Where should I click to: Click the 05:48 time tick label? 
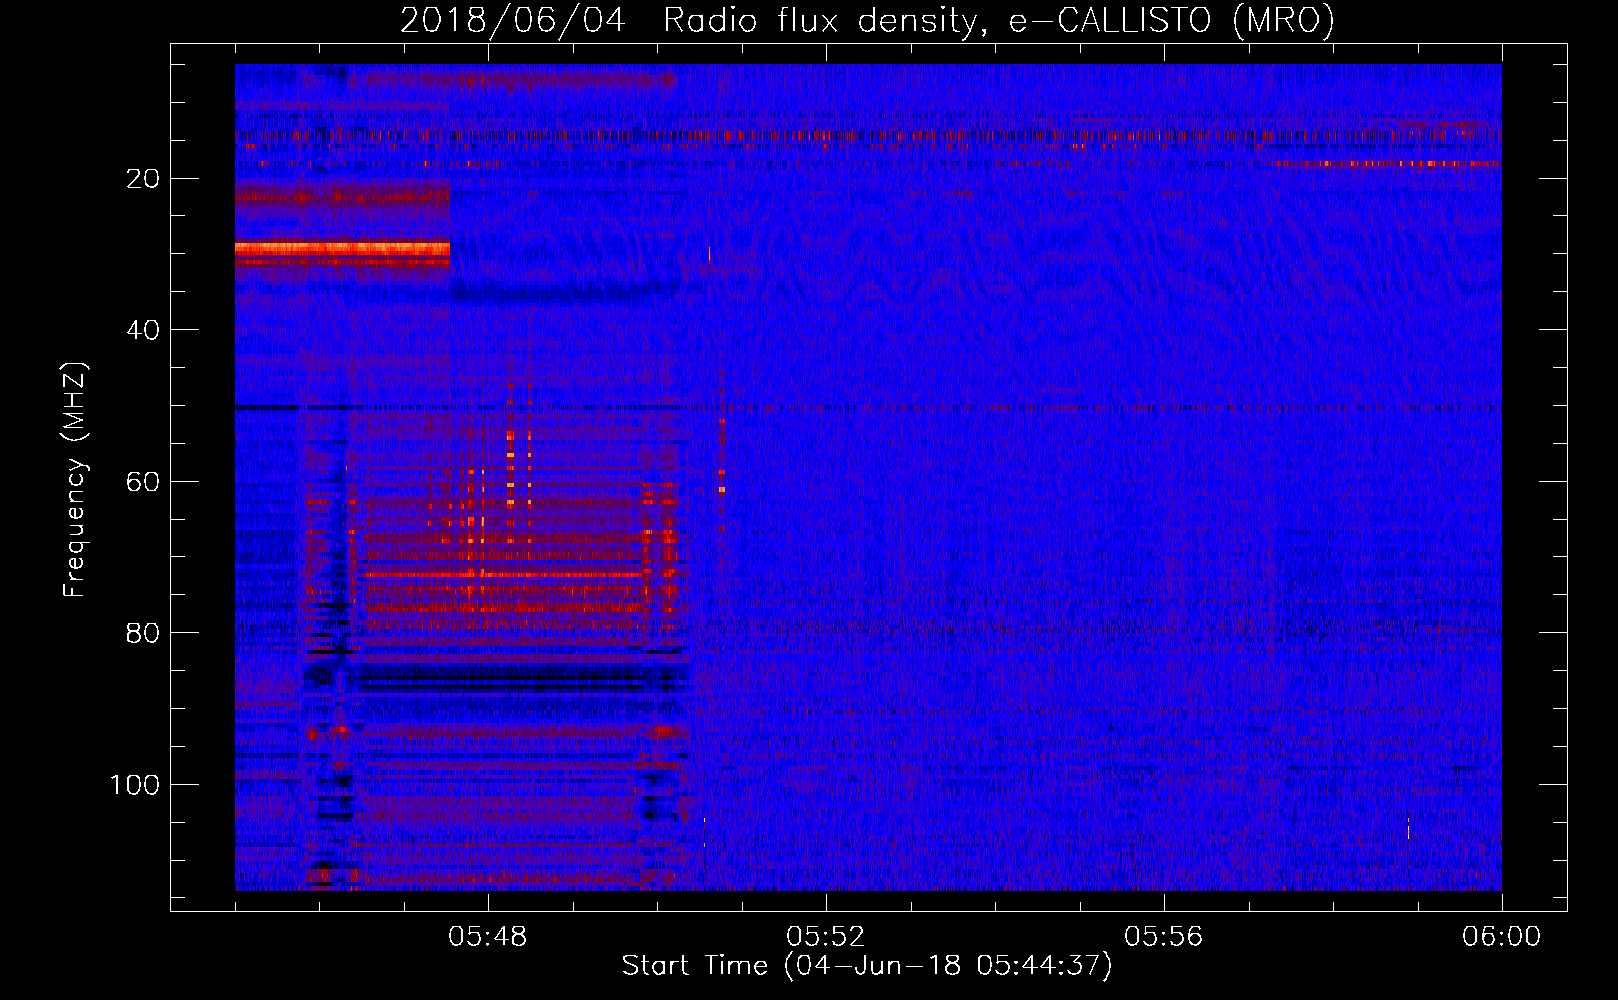click(488, 937)
